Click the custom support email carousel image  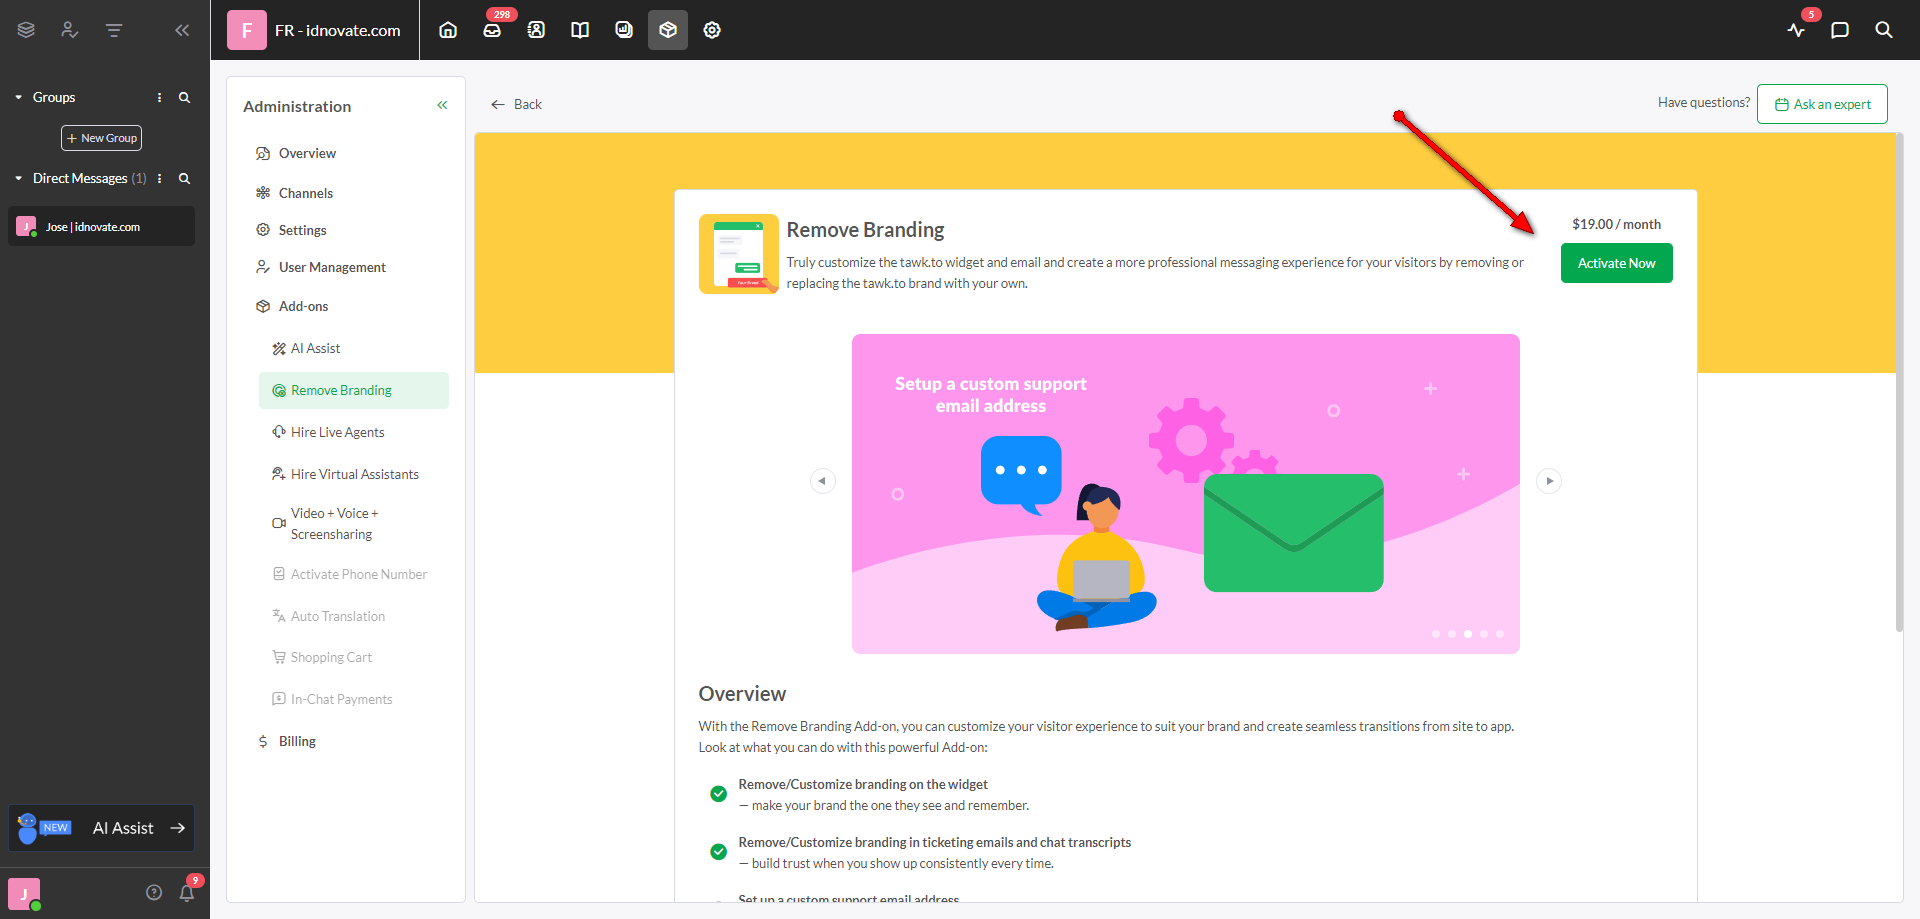tap(1186, 494)
